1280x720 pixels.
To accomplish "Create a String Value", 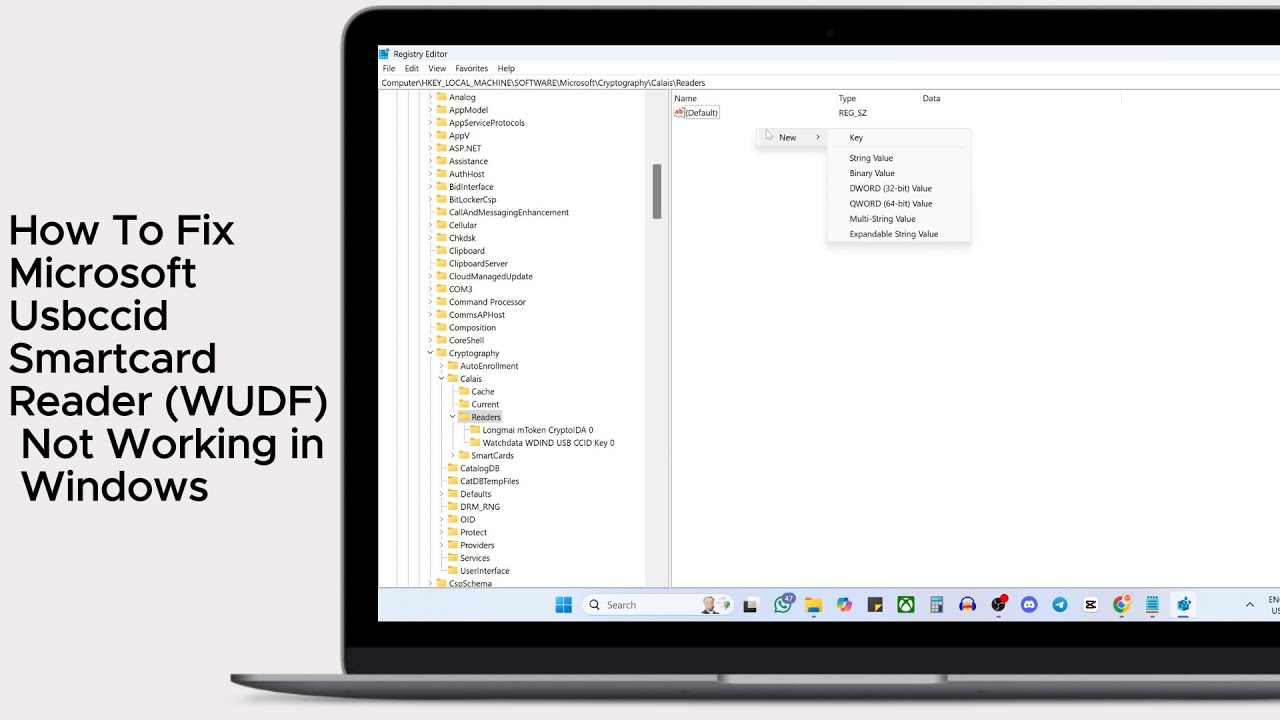I will coord(898,158).
